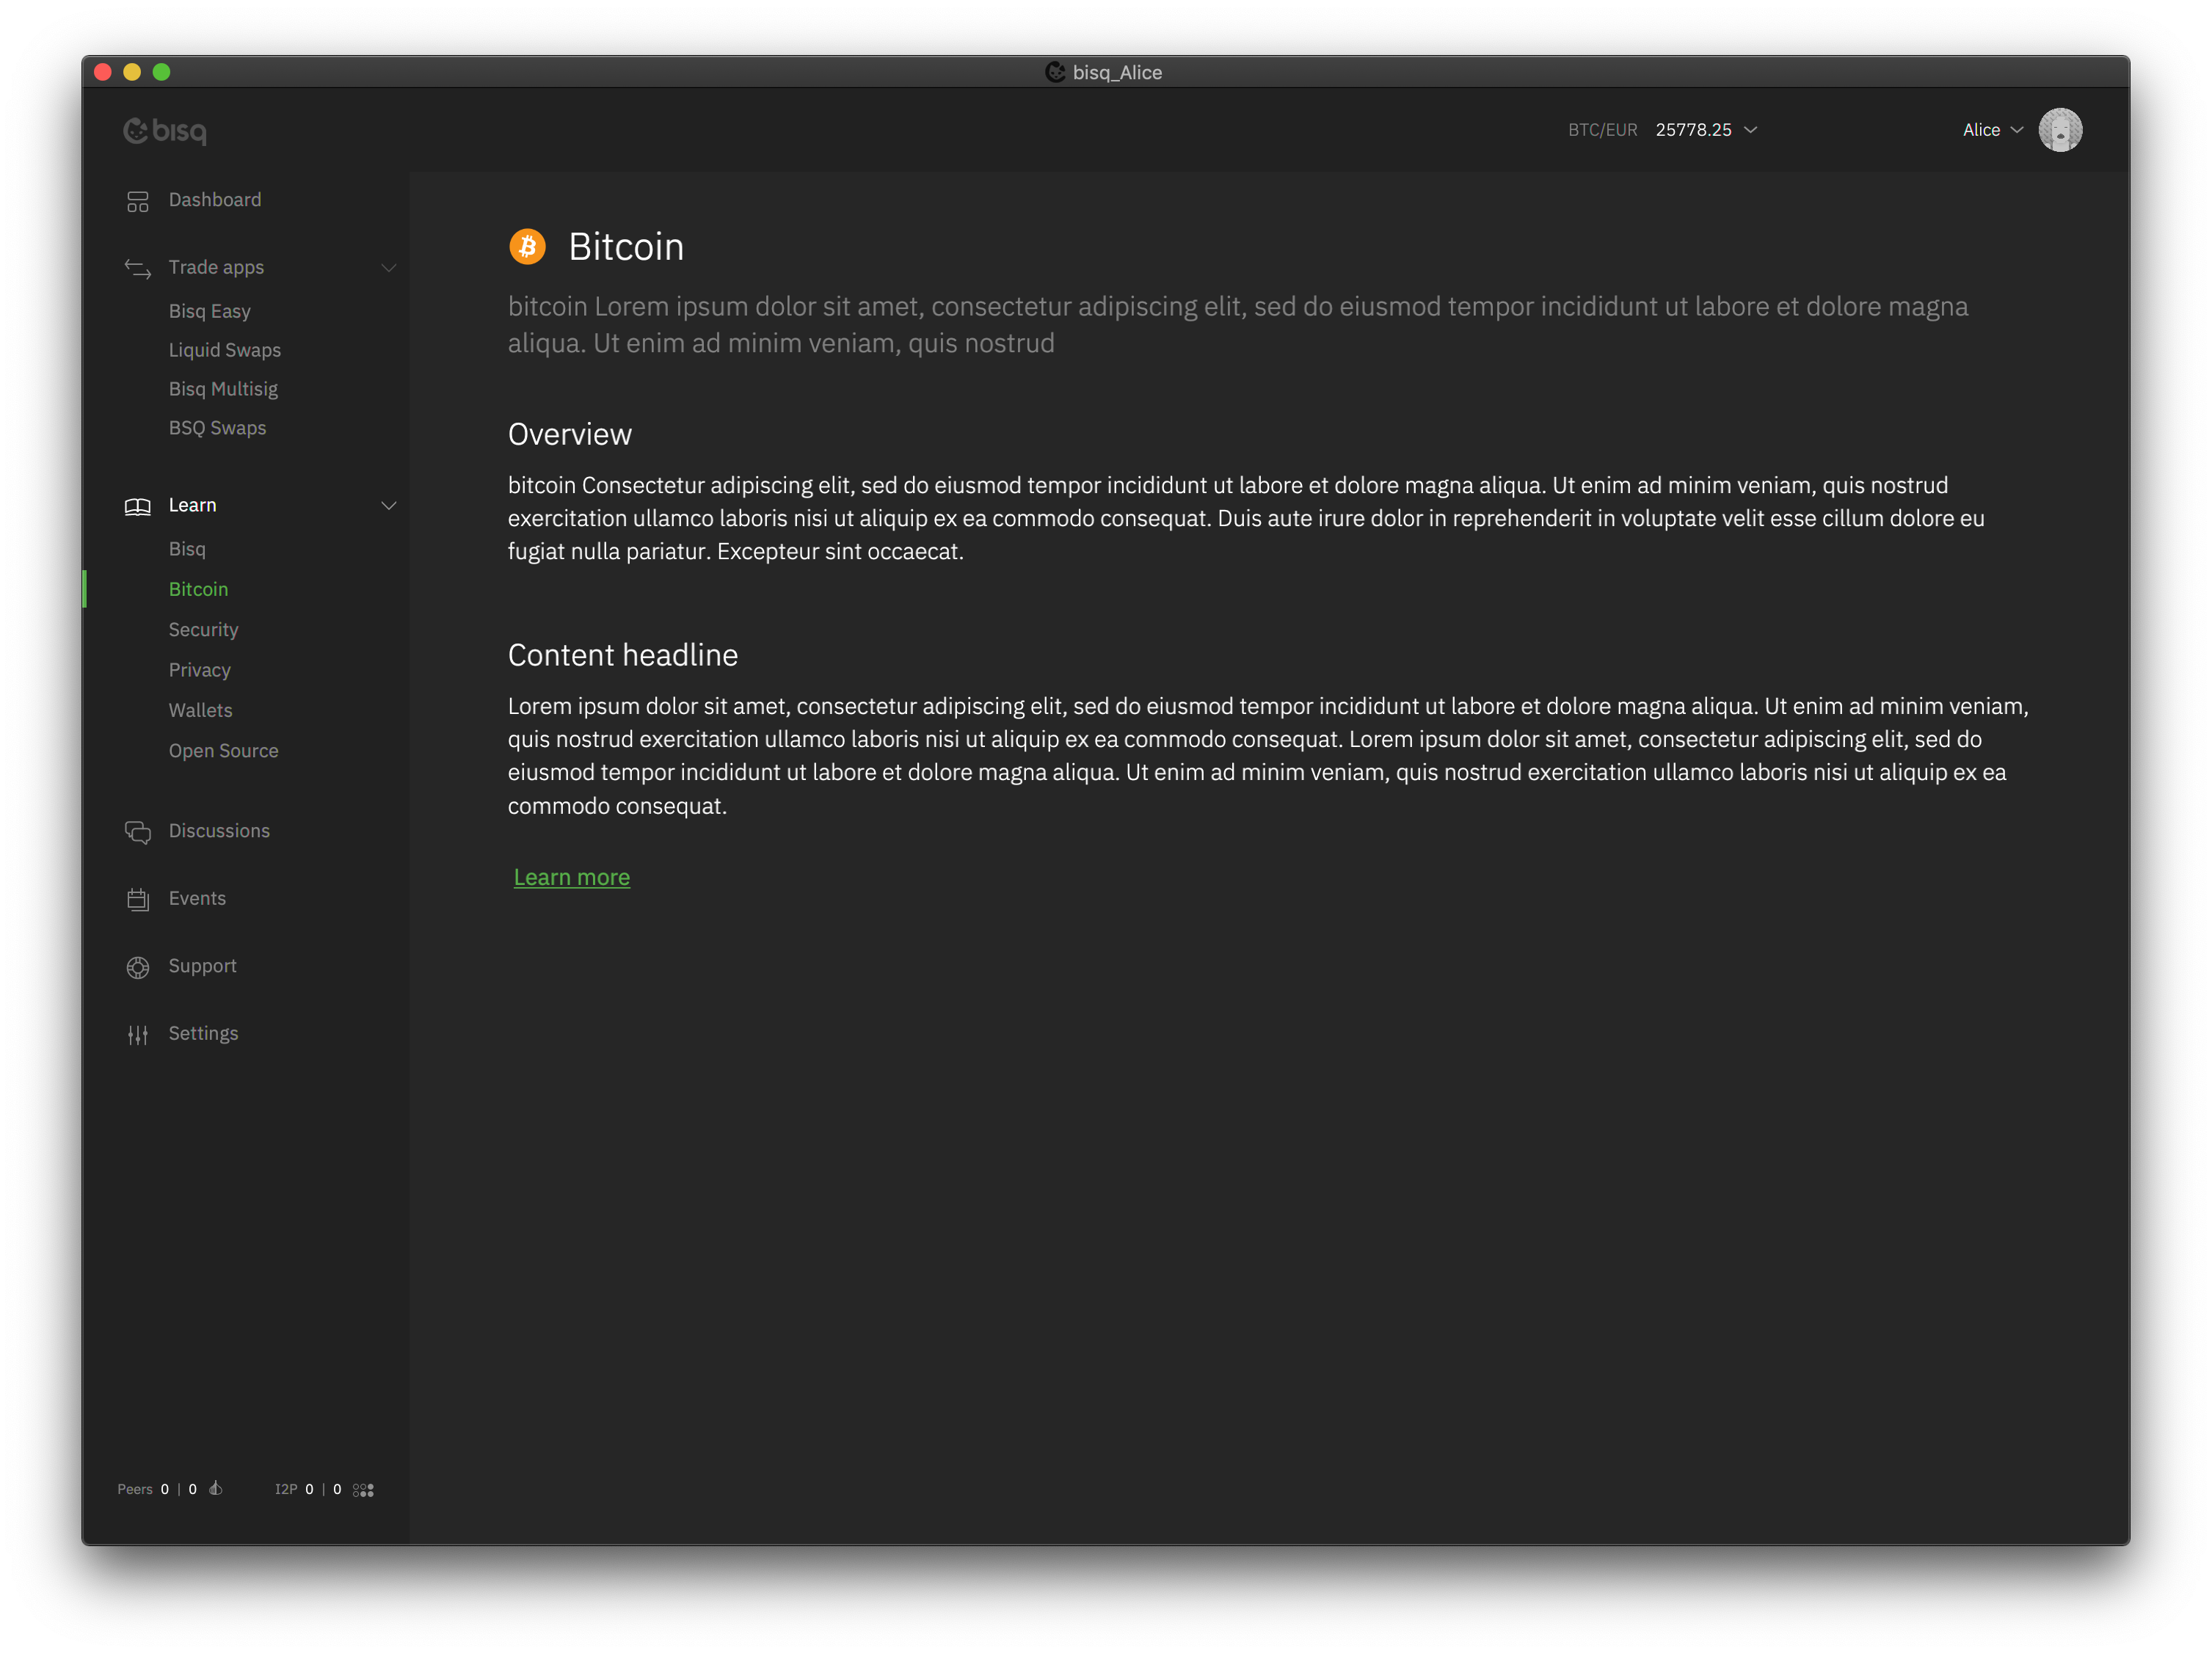Click the green zoom window button

tap(161, 72)
